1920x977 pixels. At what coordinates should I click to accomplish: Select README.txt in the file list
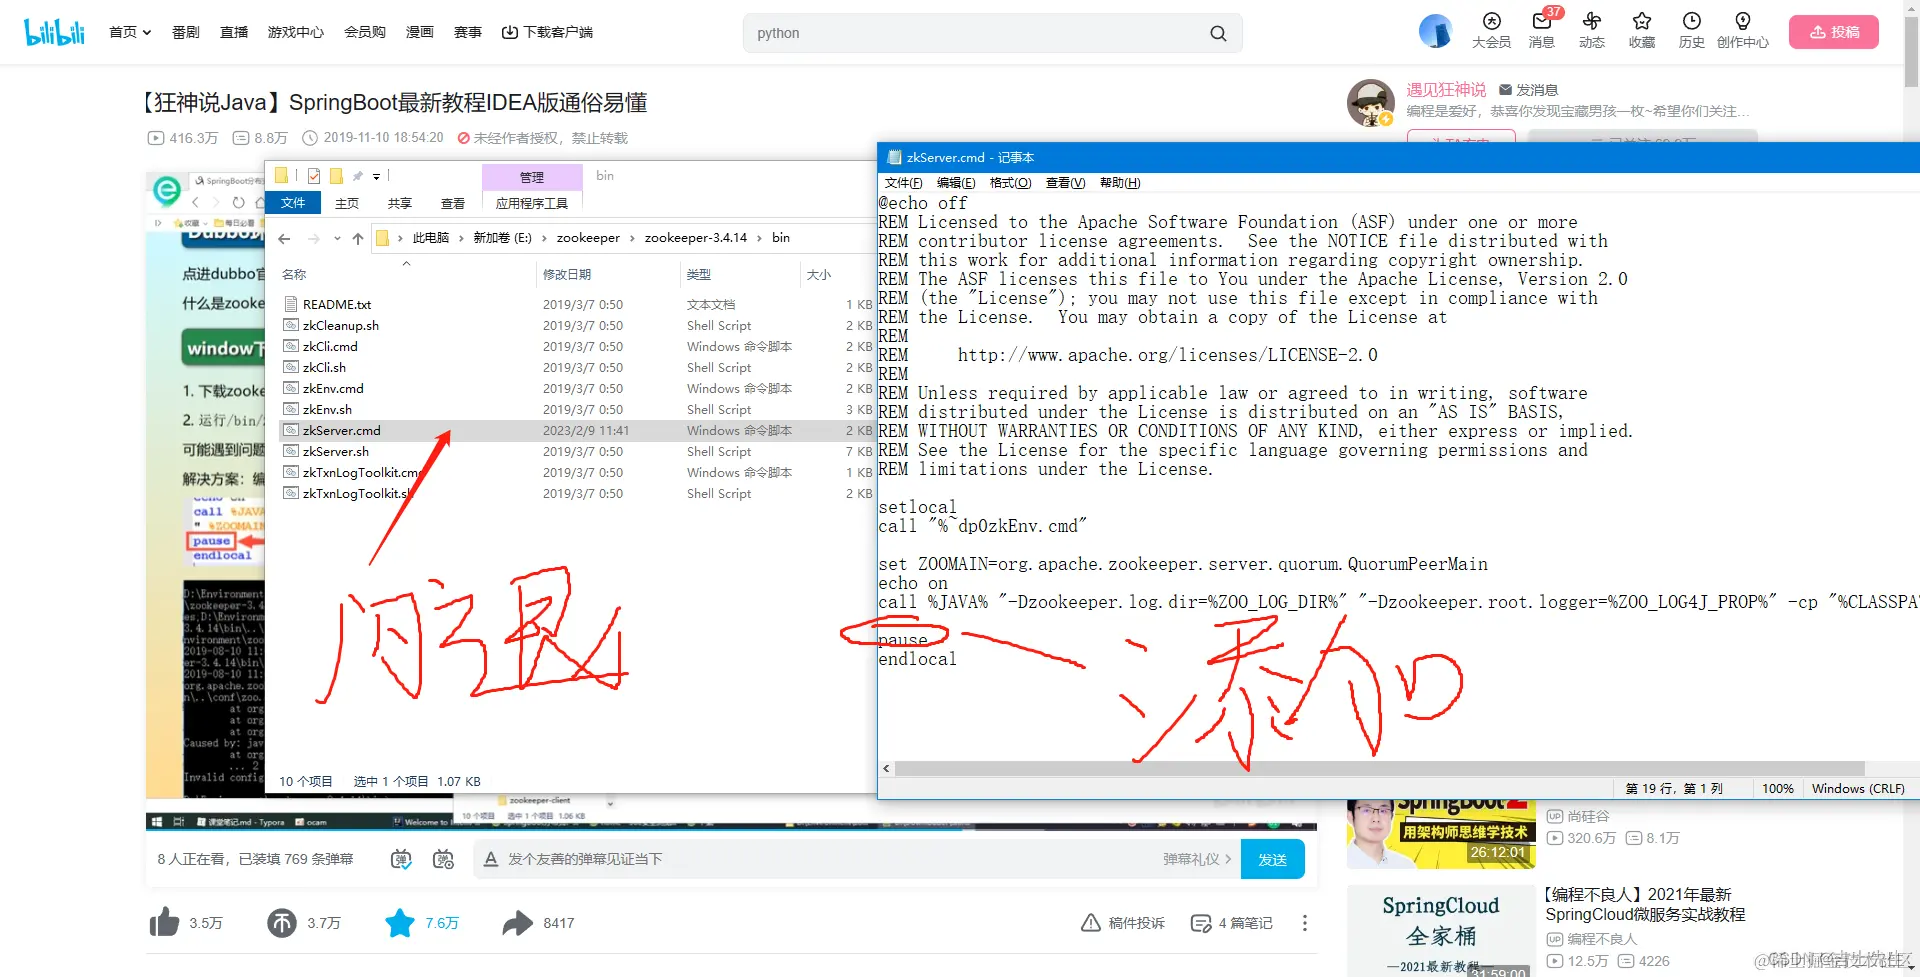(337, 305)
